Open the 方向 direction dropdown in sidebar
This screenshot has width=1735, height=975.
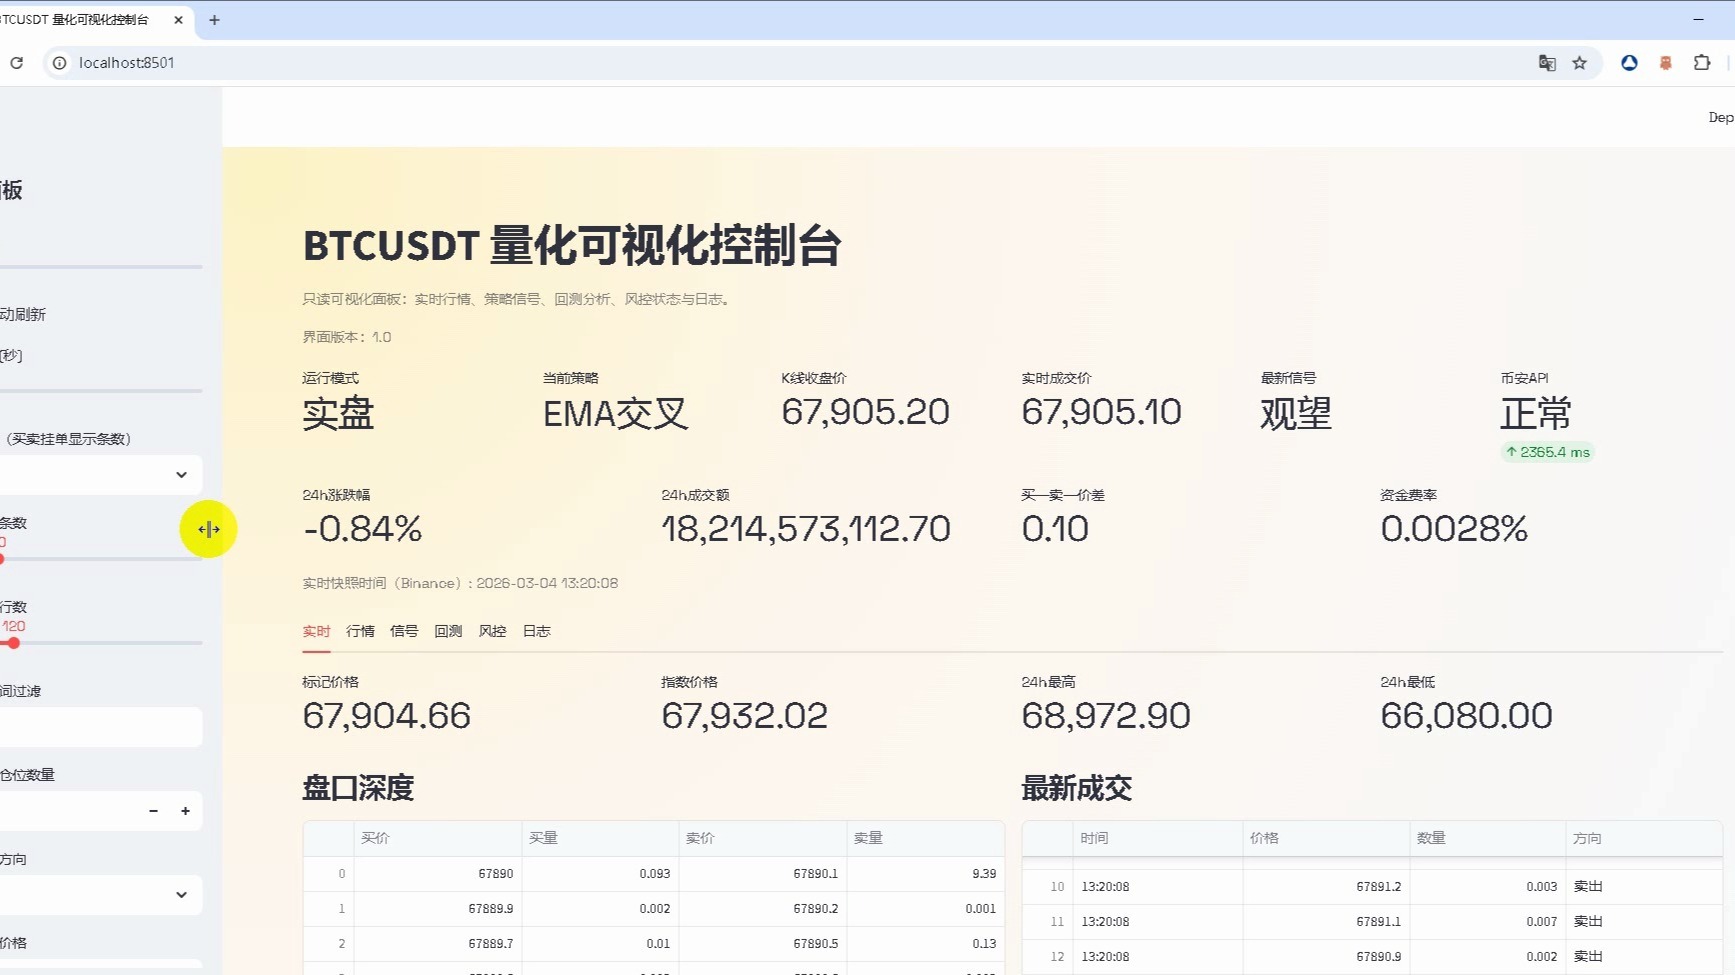tap(100, 895)
